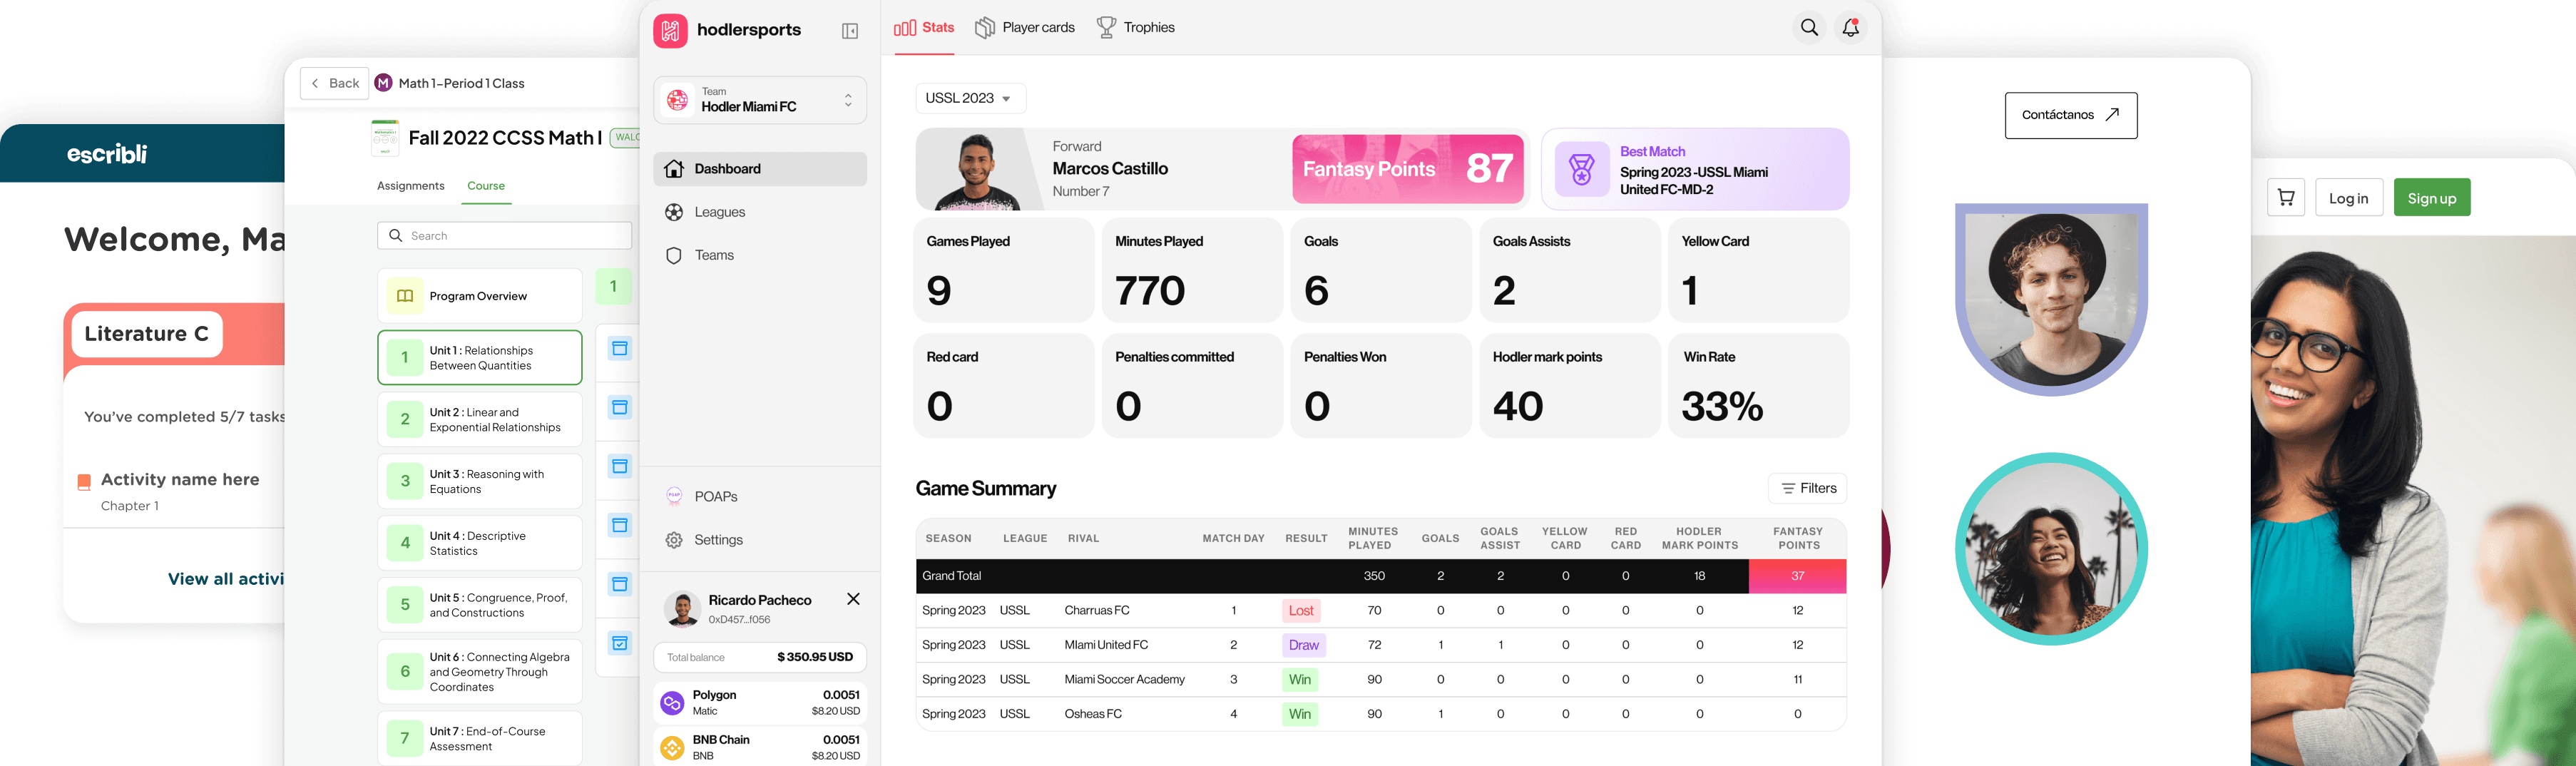This screenshot has height=766, width=2576.
Task: Open search with the magnifier icon
Action: click(x=1809, y=28)
